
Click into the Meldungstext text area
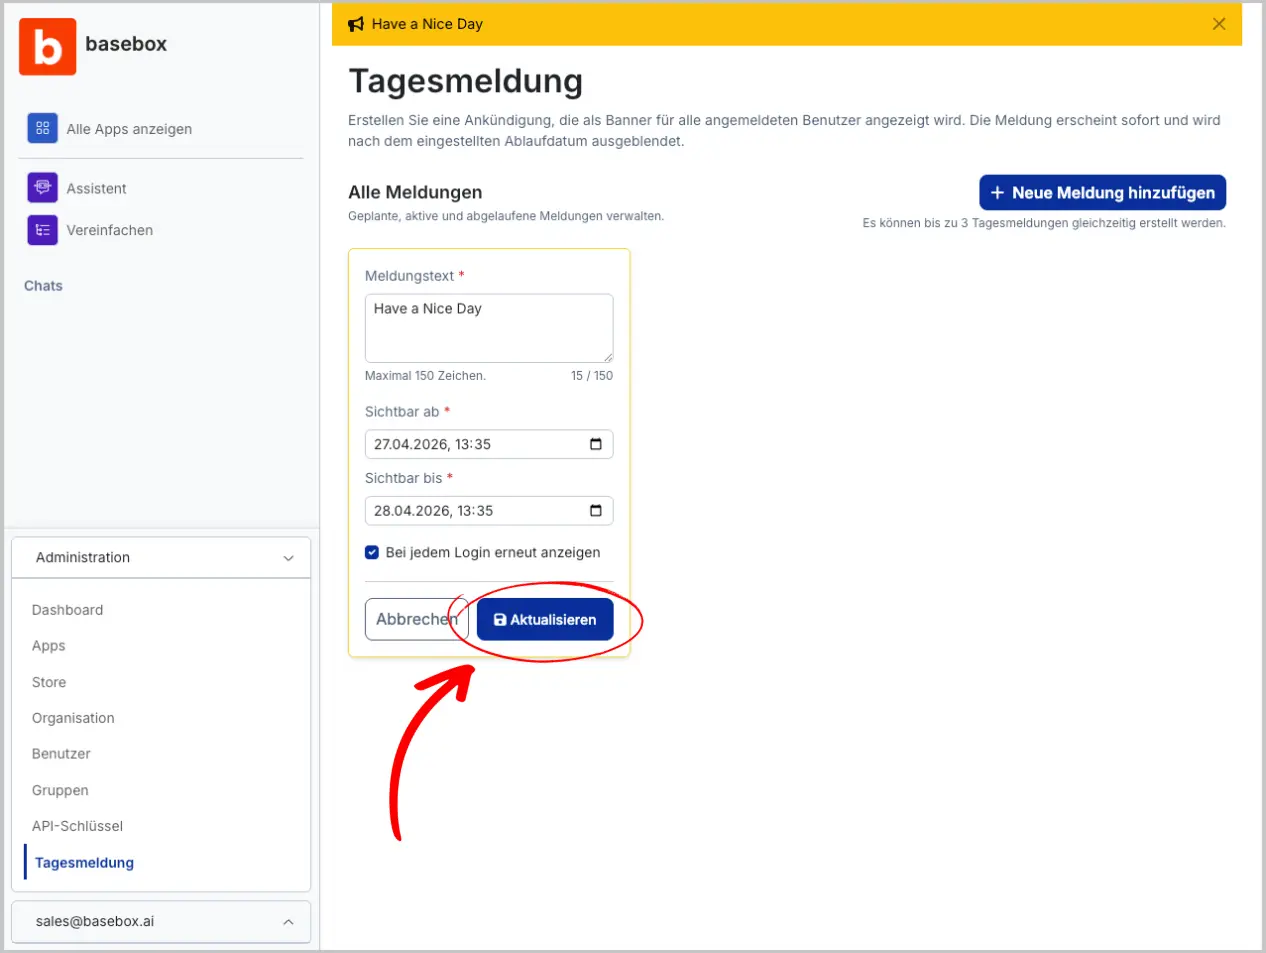[x=488, y=328]
